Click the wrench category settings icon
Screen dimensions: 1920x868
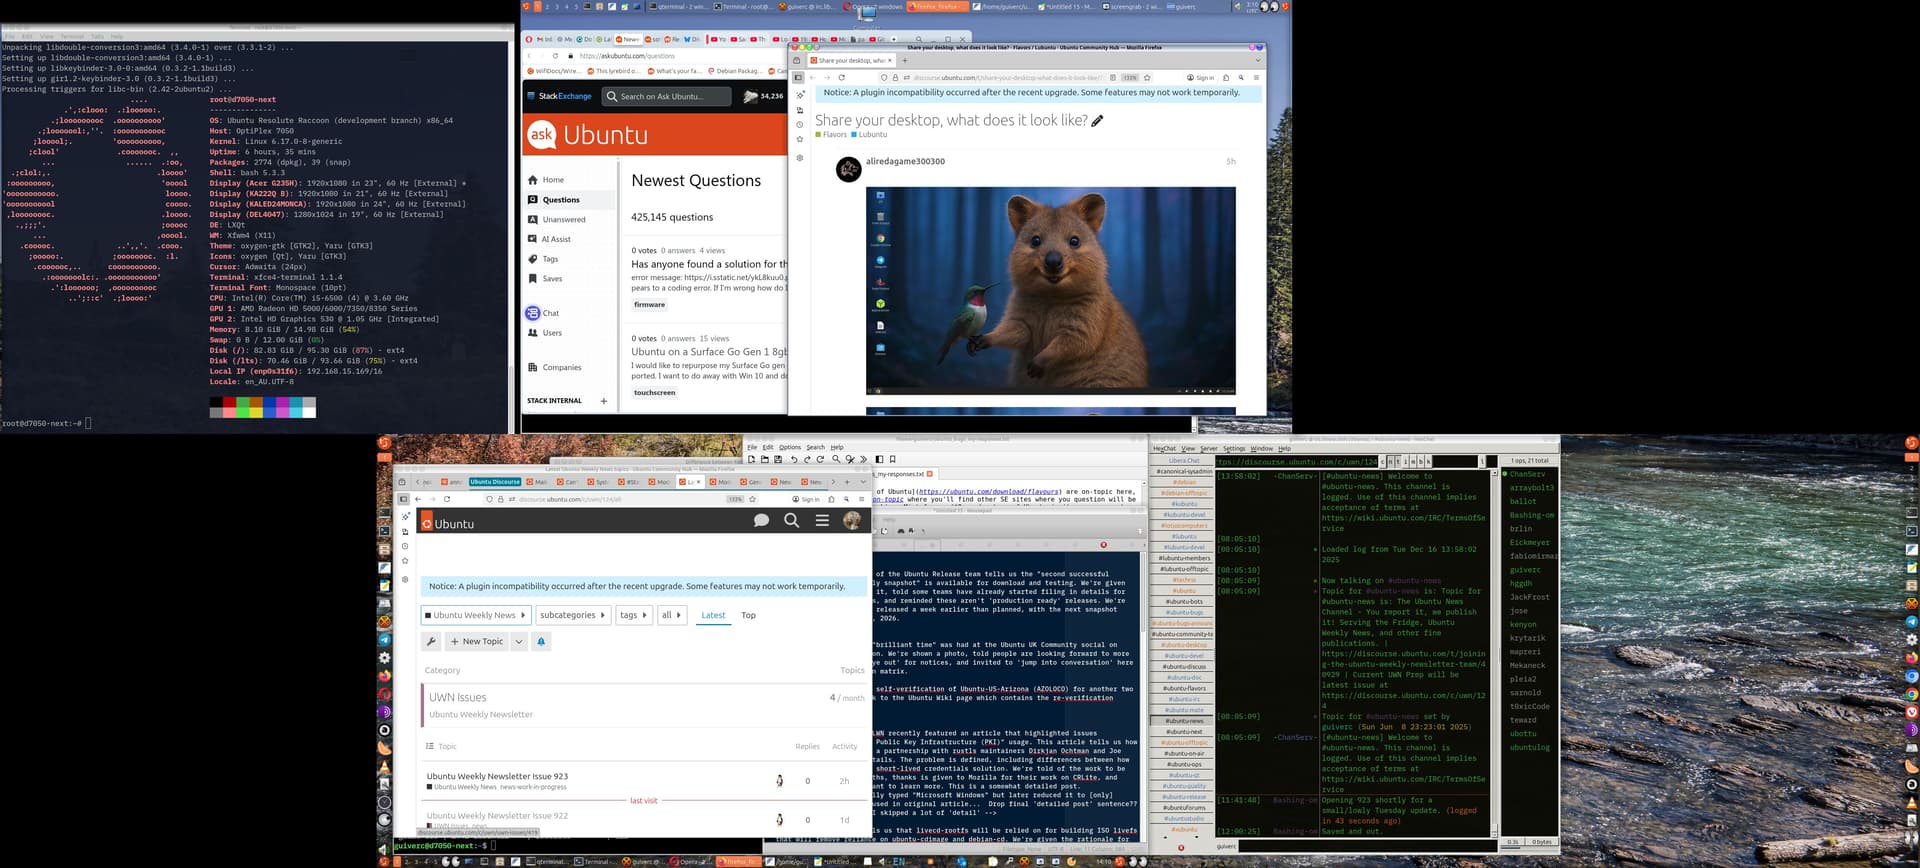431,642
